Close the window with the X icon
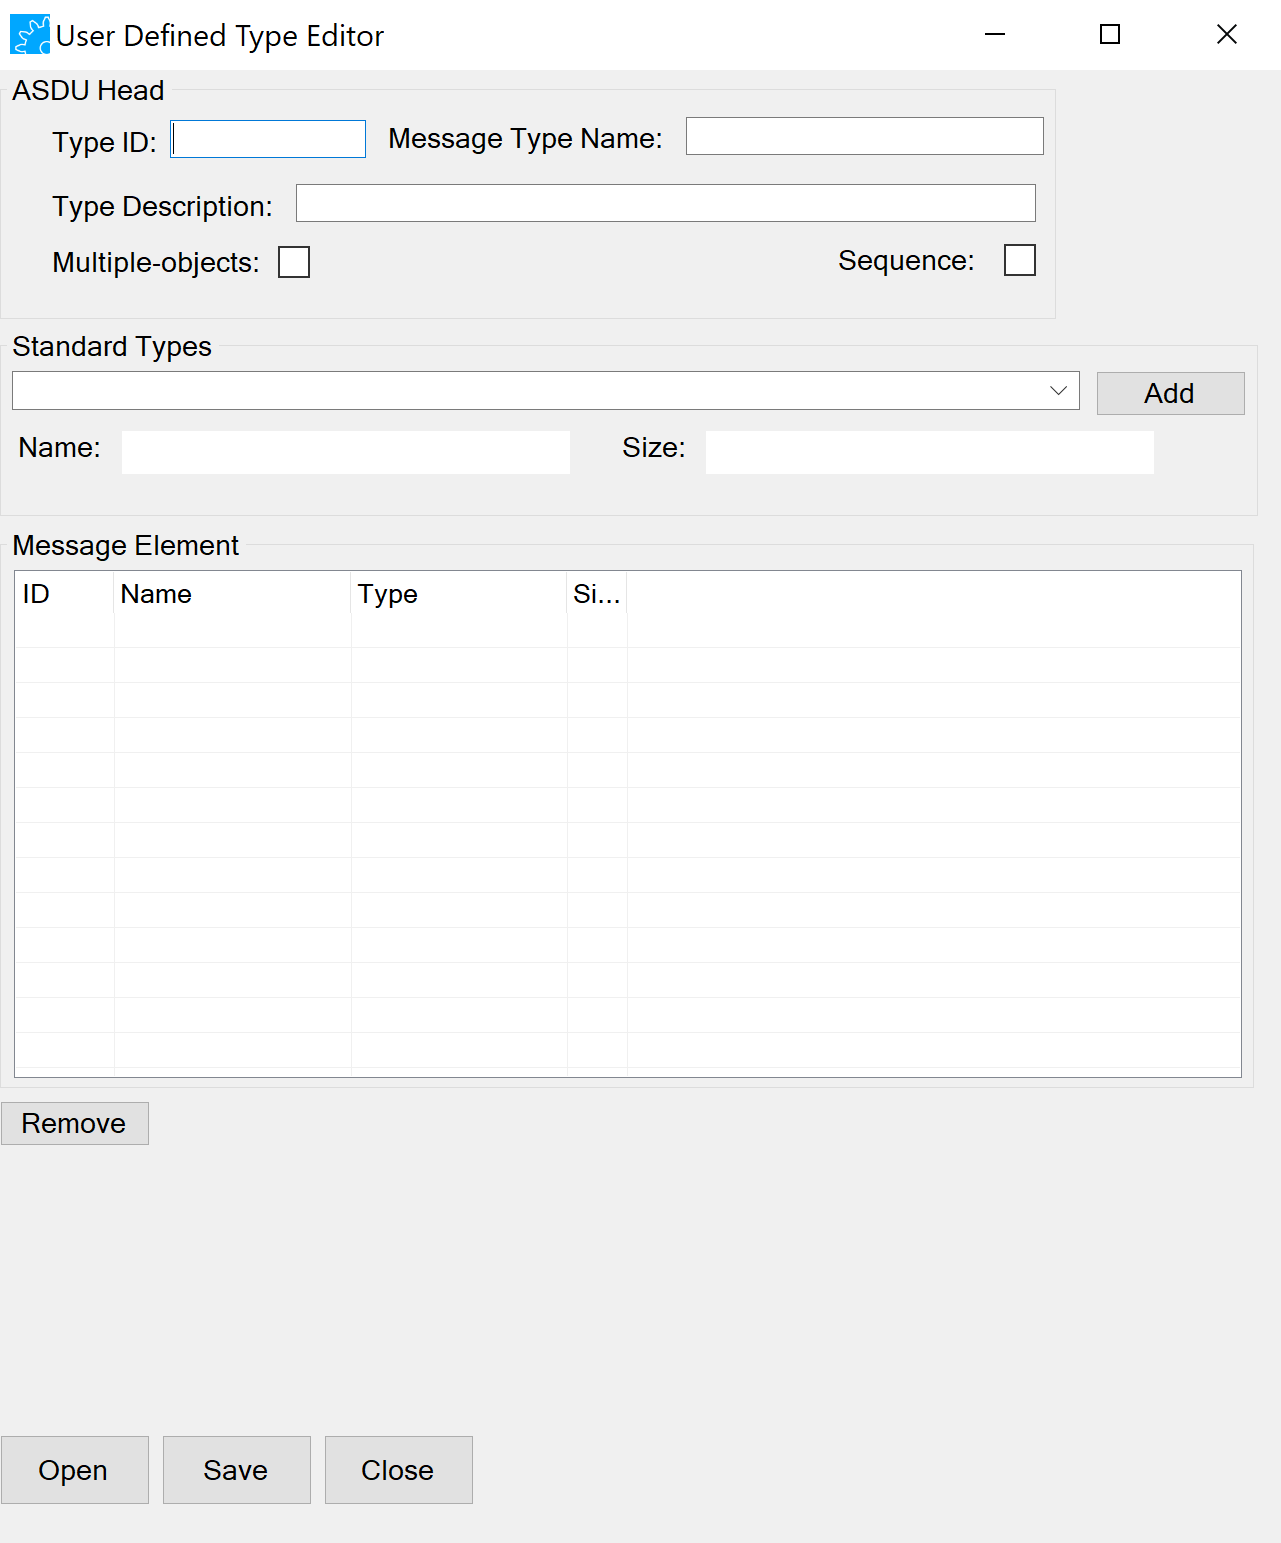Image resolution: width=1281 pixels, height=1543 pixels. (x=1227, y=35)
